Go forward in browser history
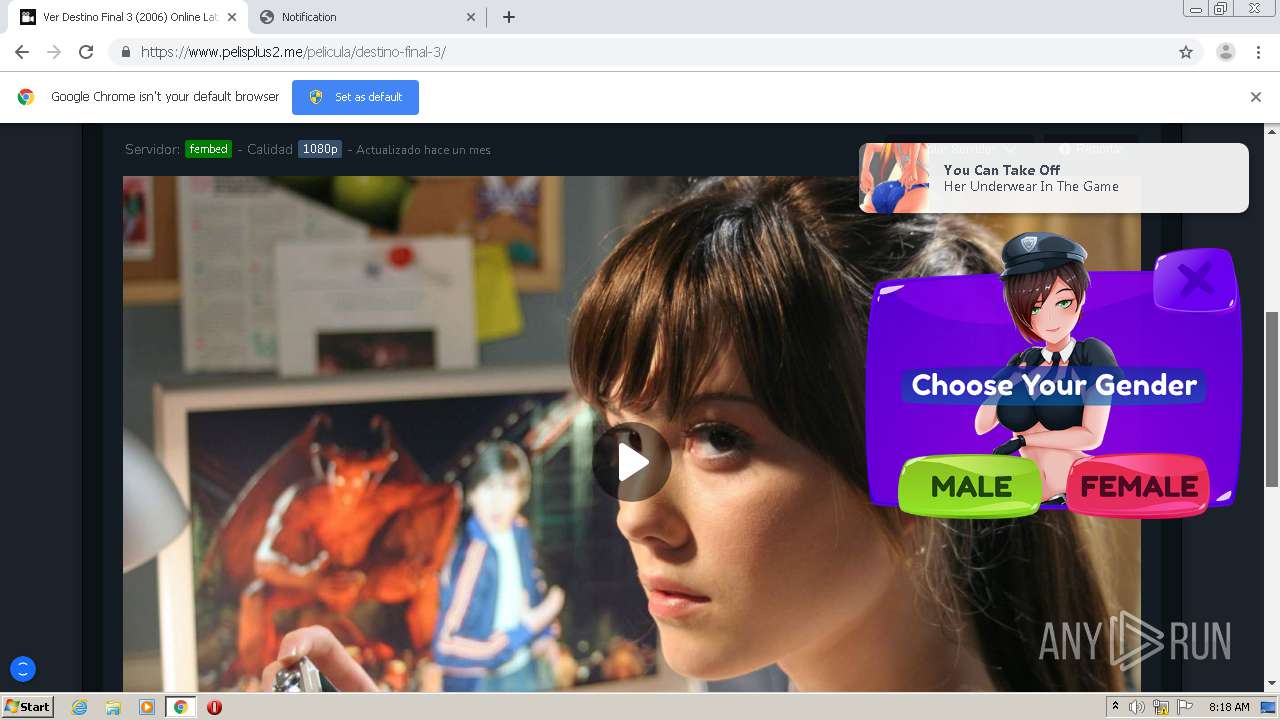The image size is (1280, 720). tap(54, 52)
